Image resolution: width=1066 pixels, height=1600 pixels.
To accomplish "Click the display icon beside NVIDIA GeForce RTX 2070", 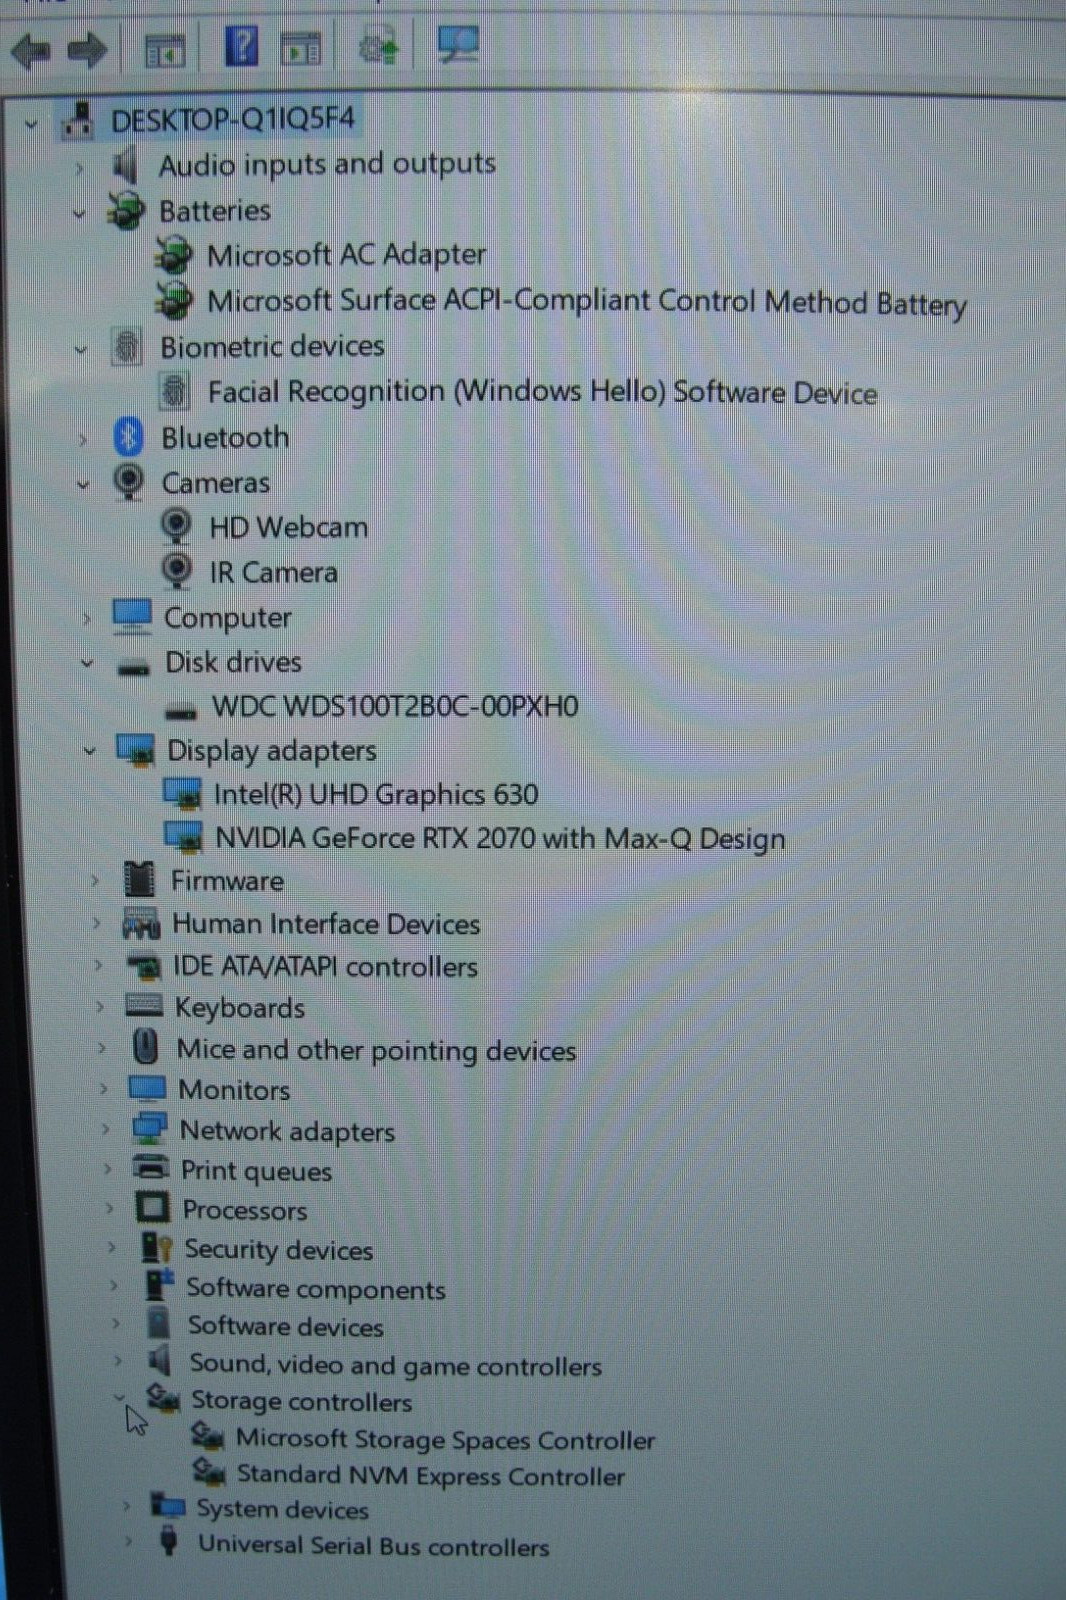I will pyautogui.click(x=184, y=838).
